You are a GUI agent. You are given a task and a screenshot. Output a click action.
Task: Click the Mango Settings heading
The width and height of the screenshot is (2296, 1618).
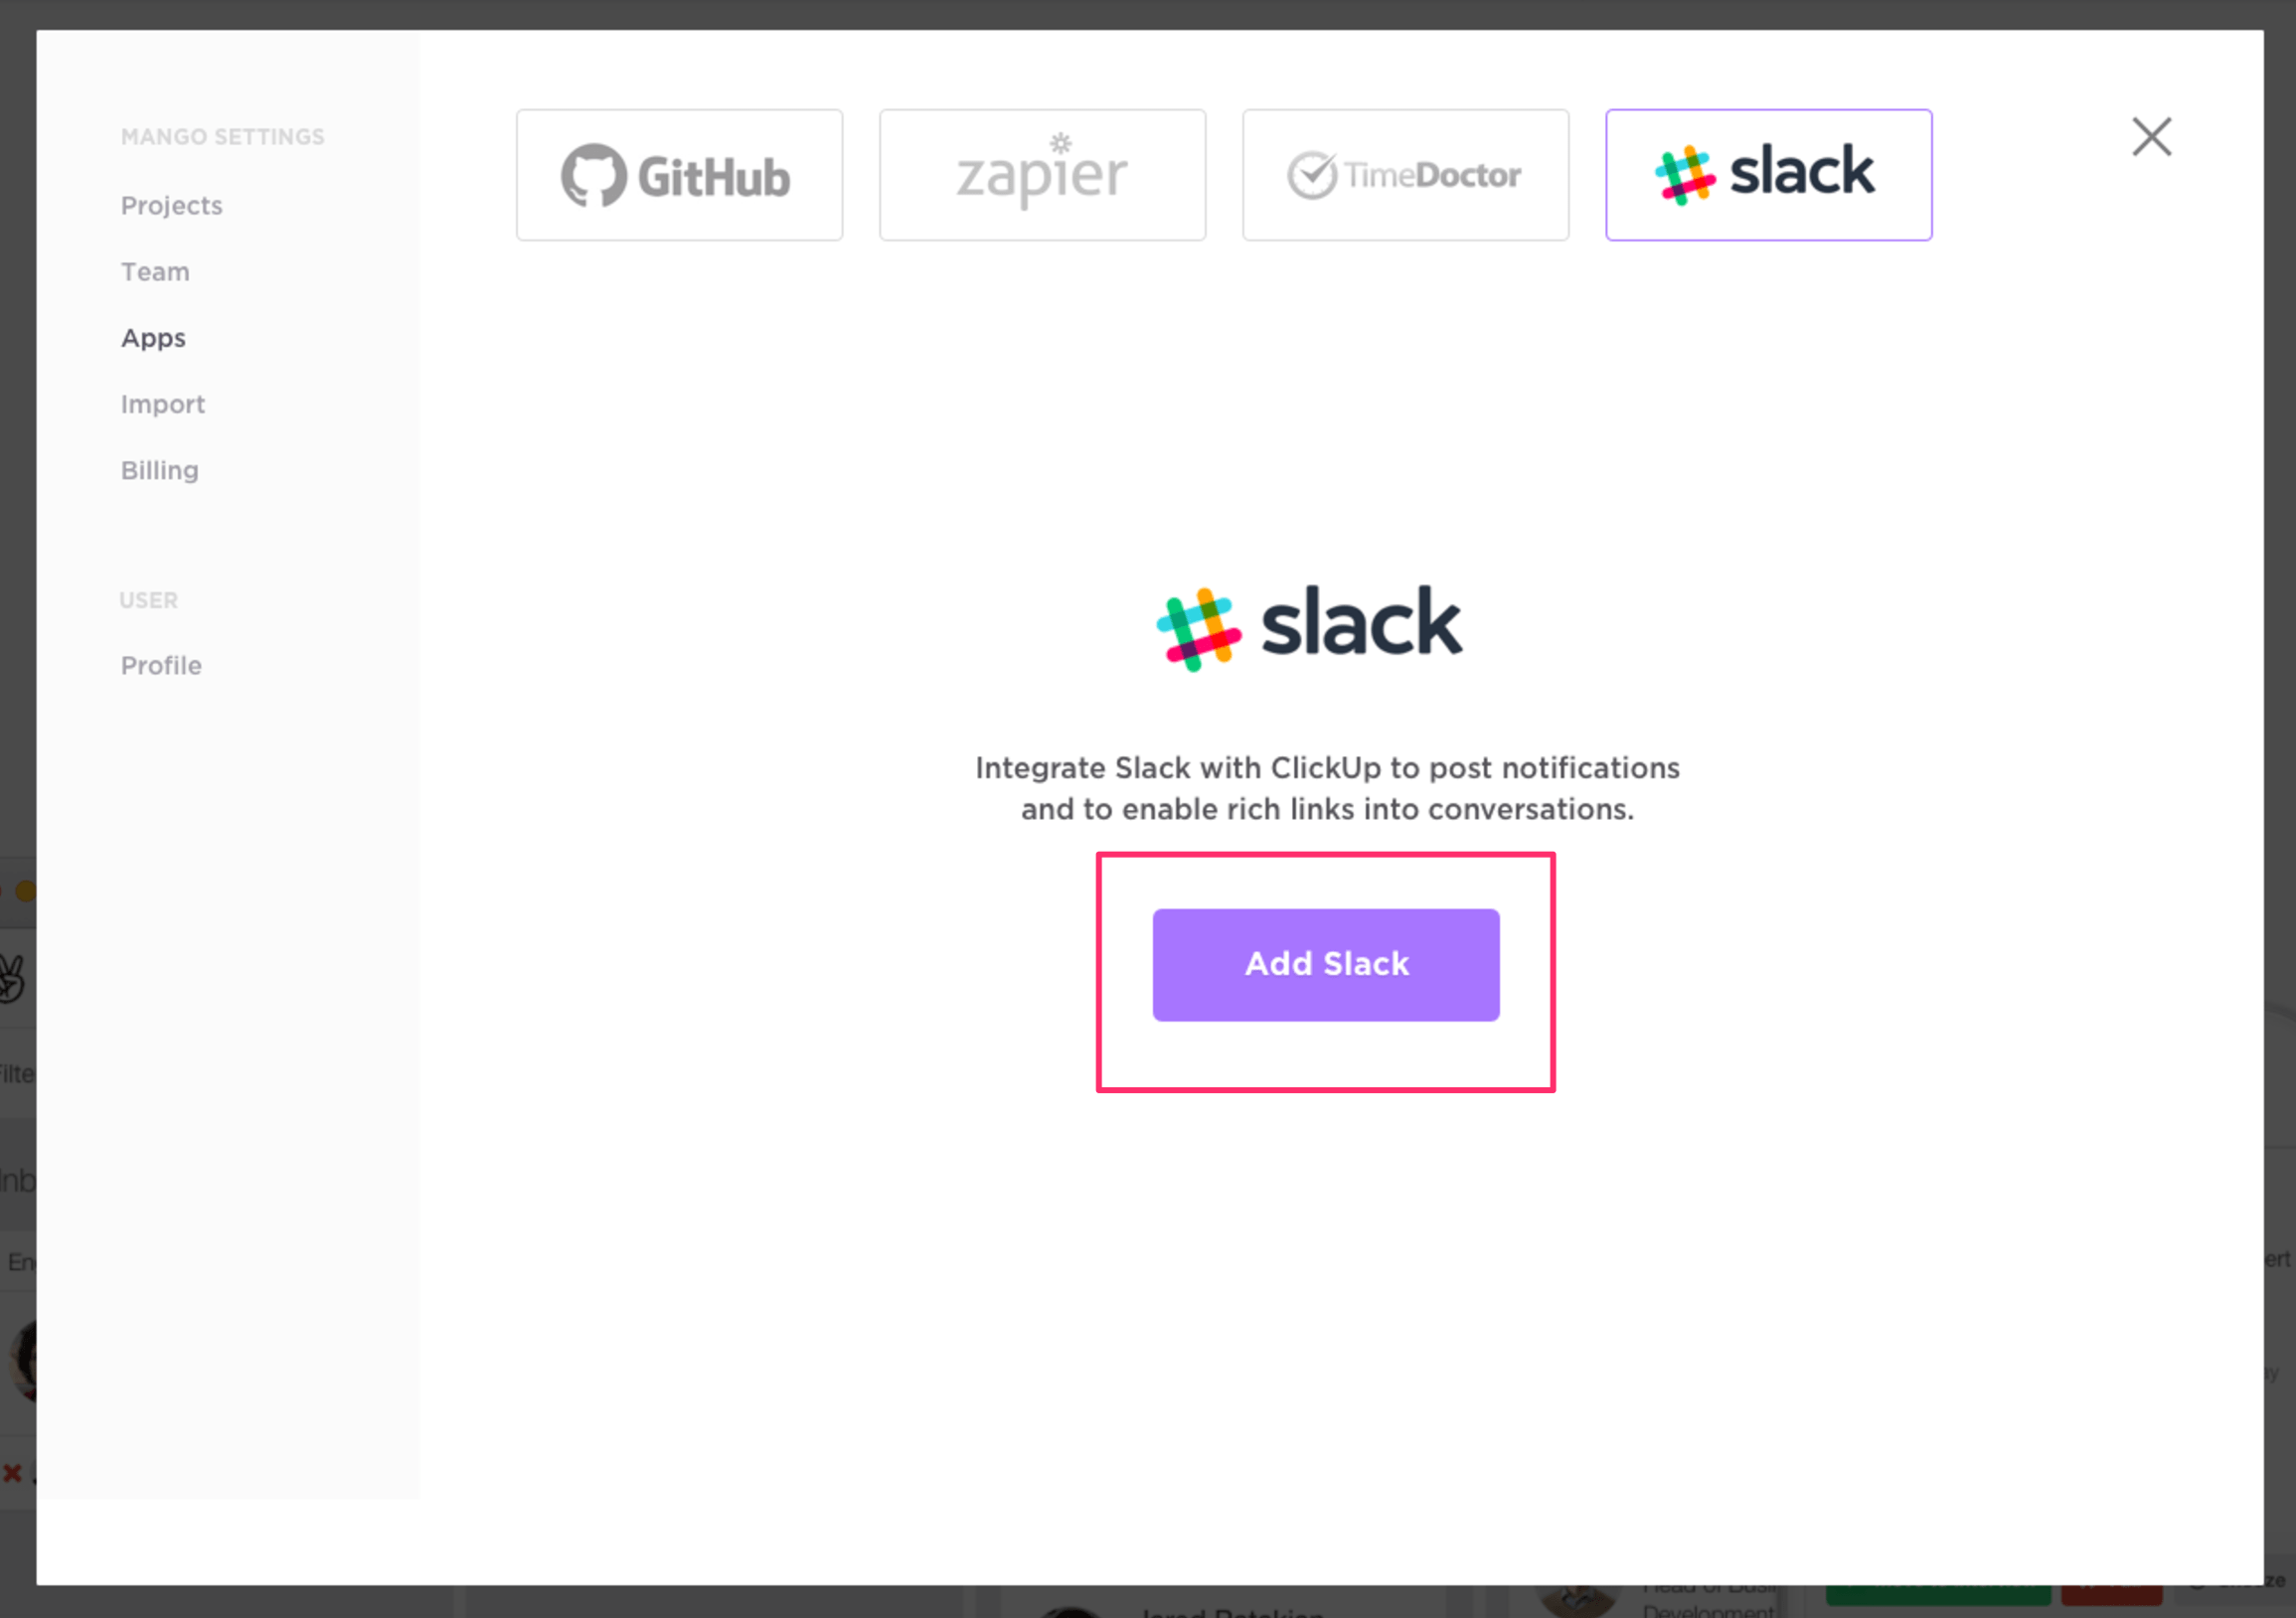coord(222,137)
